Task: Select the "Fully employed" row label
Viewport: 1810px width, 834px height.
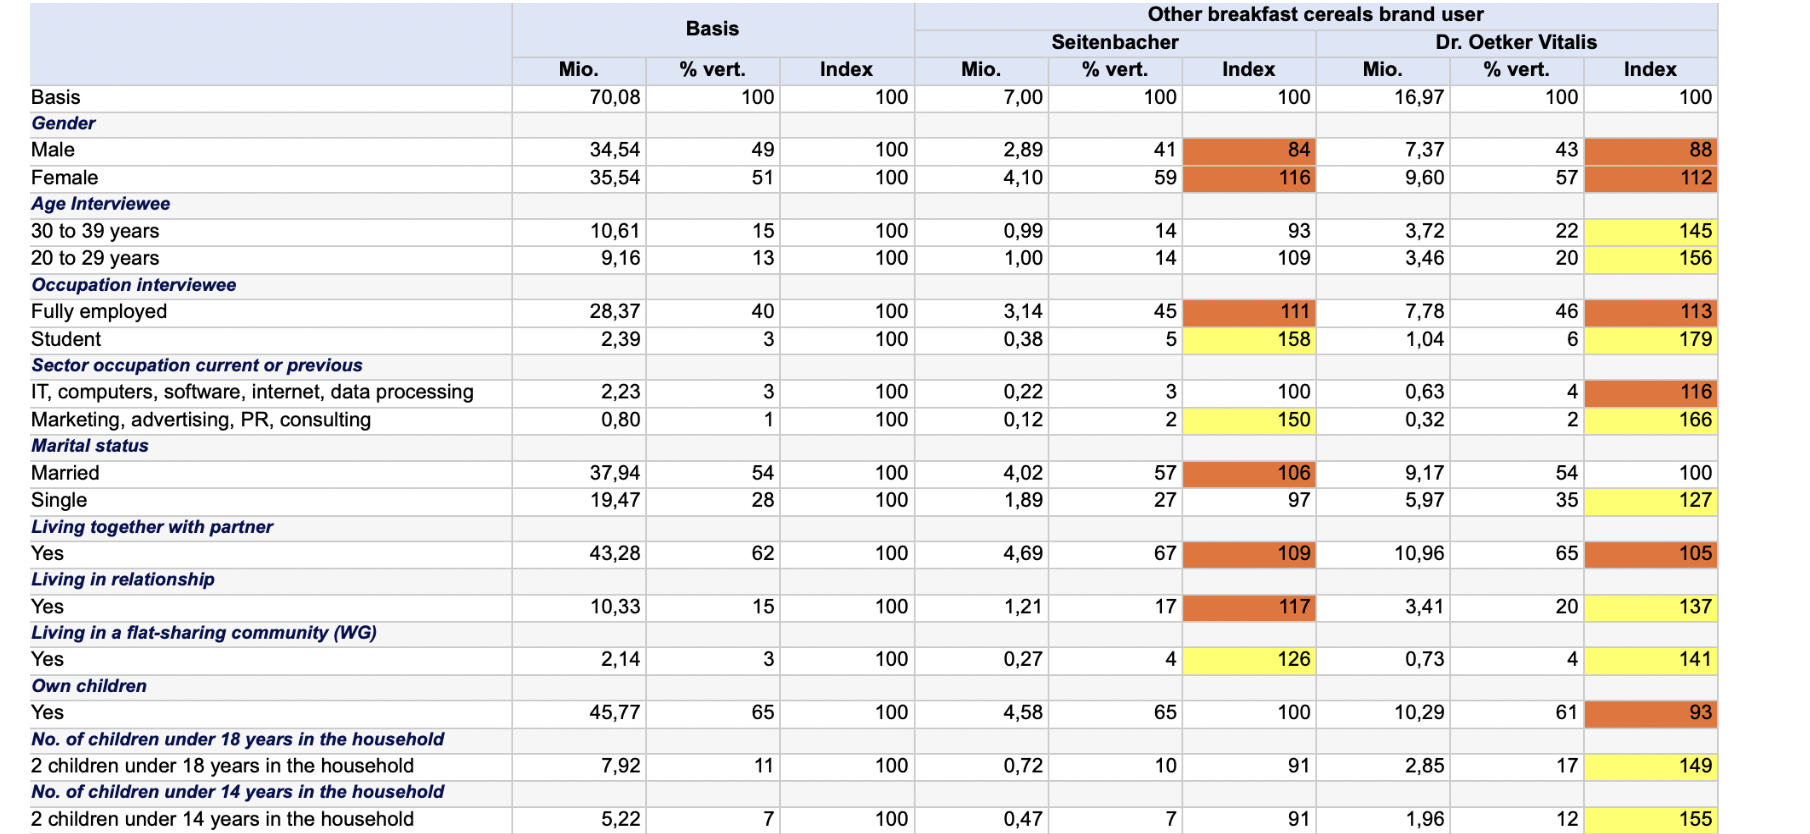Action: (x=99, y=311)
